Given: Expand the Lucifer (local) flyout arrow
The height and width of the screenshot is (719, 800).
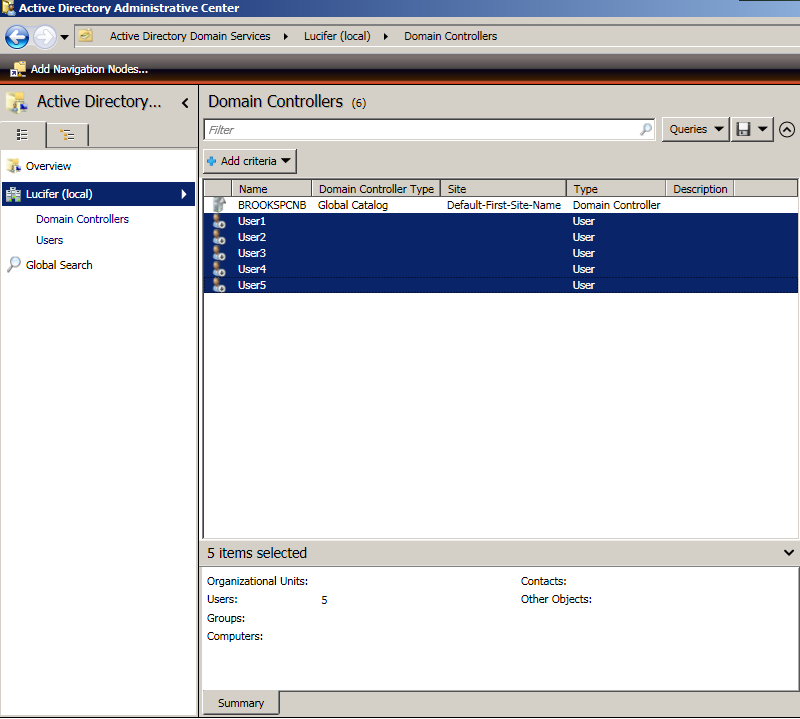Looking at the screenshot, I should [184, 194].
